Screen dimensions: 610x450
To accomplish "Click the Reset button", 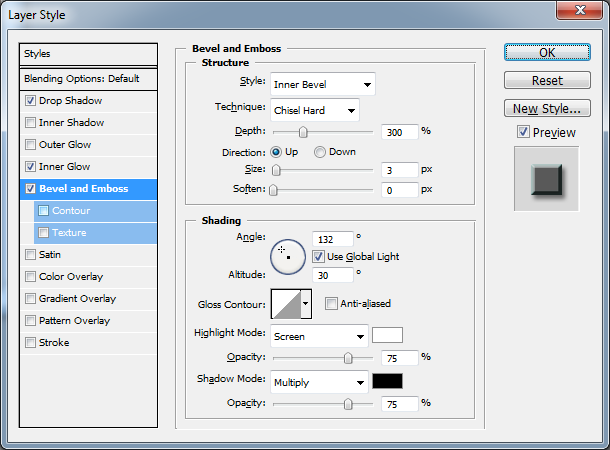I will click(x=547, y=81).
